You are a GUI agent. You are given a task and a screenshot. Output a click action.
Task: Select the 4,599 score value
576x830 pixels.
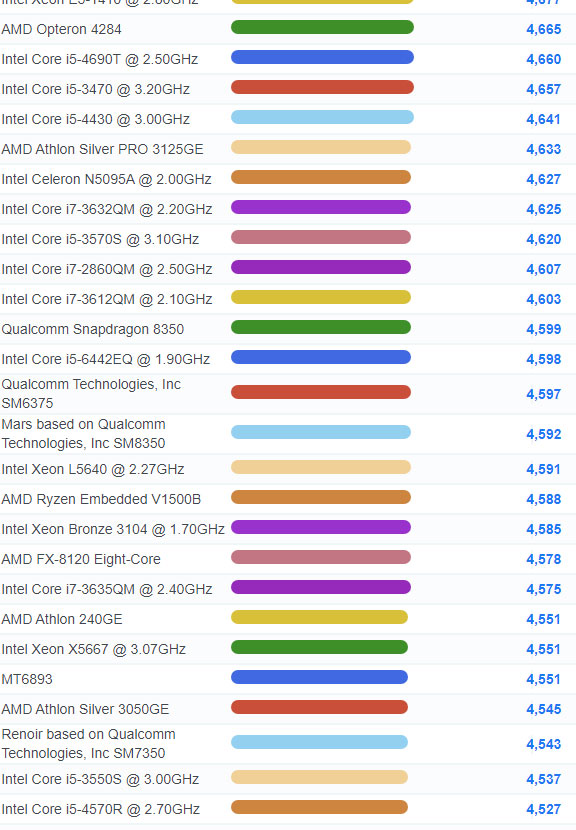[544, 329]
